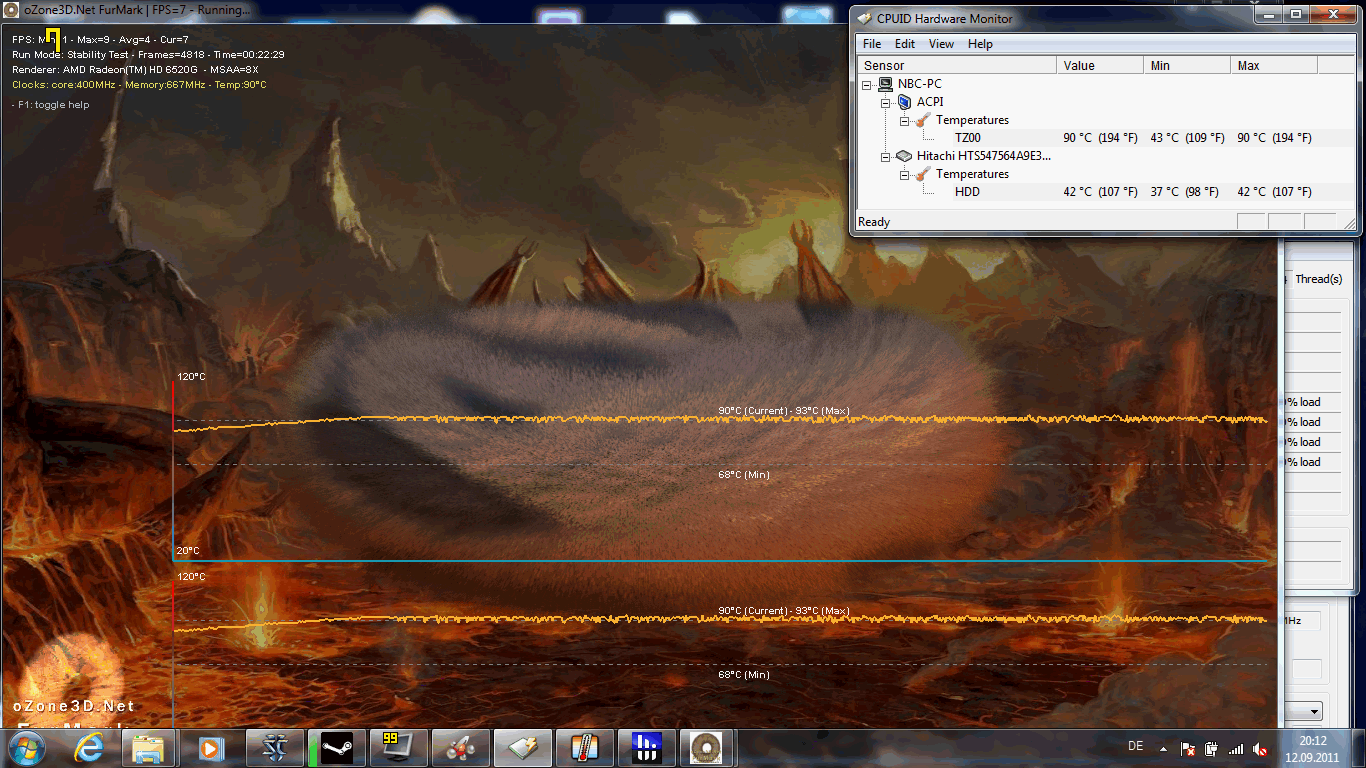Click the ACPI monitor chip icon
This screenshot has height=768, width=1366.
click(x=904, y=102)
